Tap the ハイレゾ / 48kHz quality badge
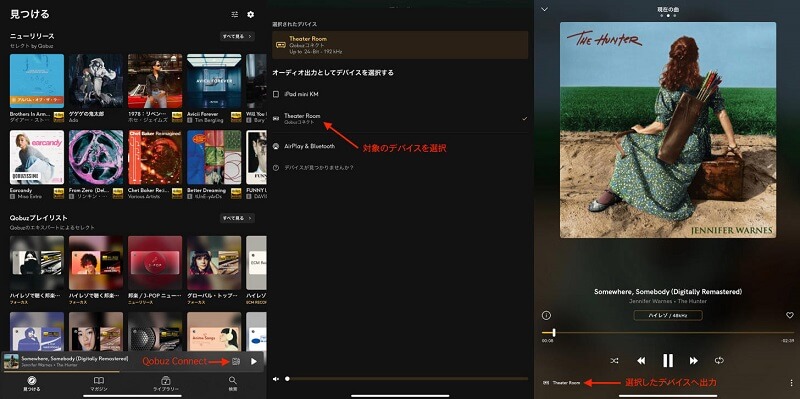 668,315
